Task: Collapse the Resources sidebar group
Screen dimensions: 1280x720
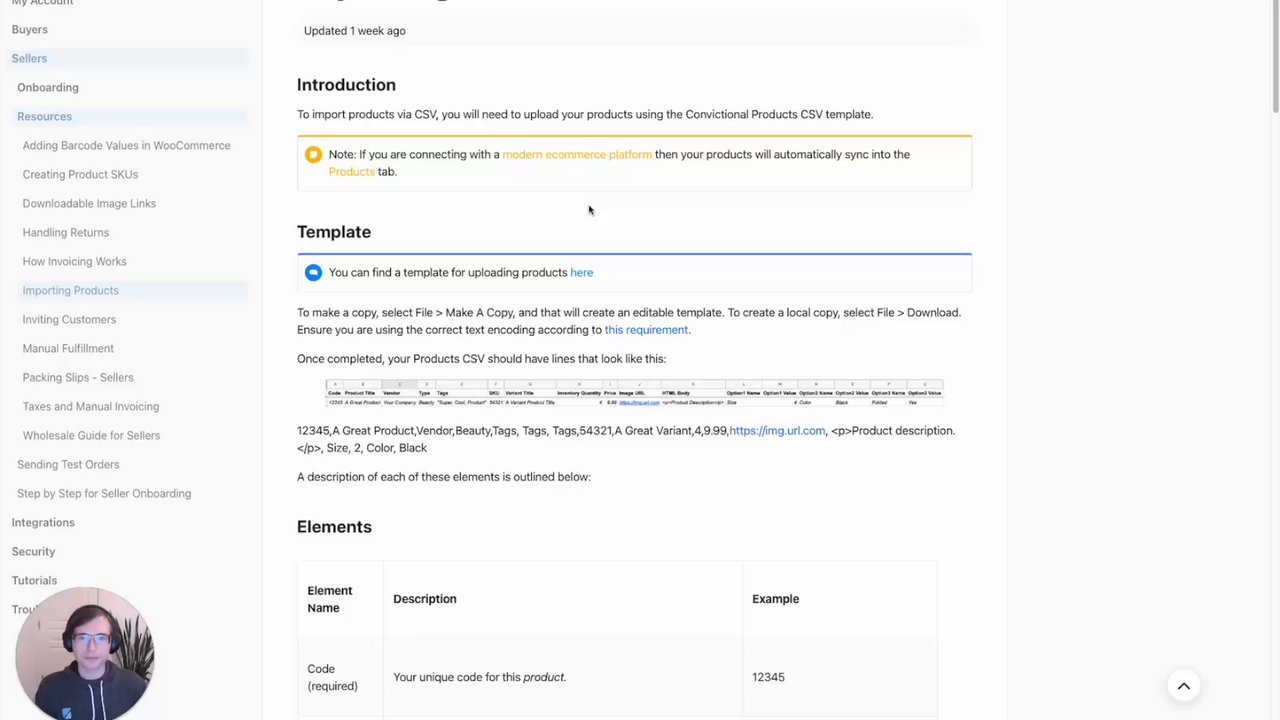Action: 44,116
